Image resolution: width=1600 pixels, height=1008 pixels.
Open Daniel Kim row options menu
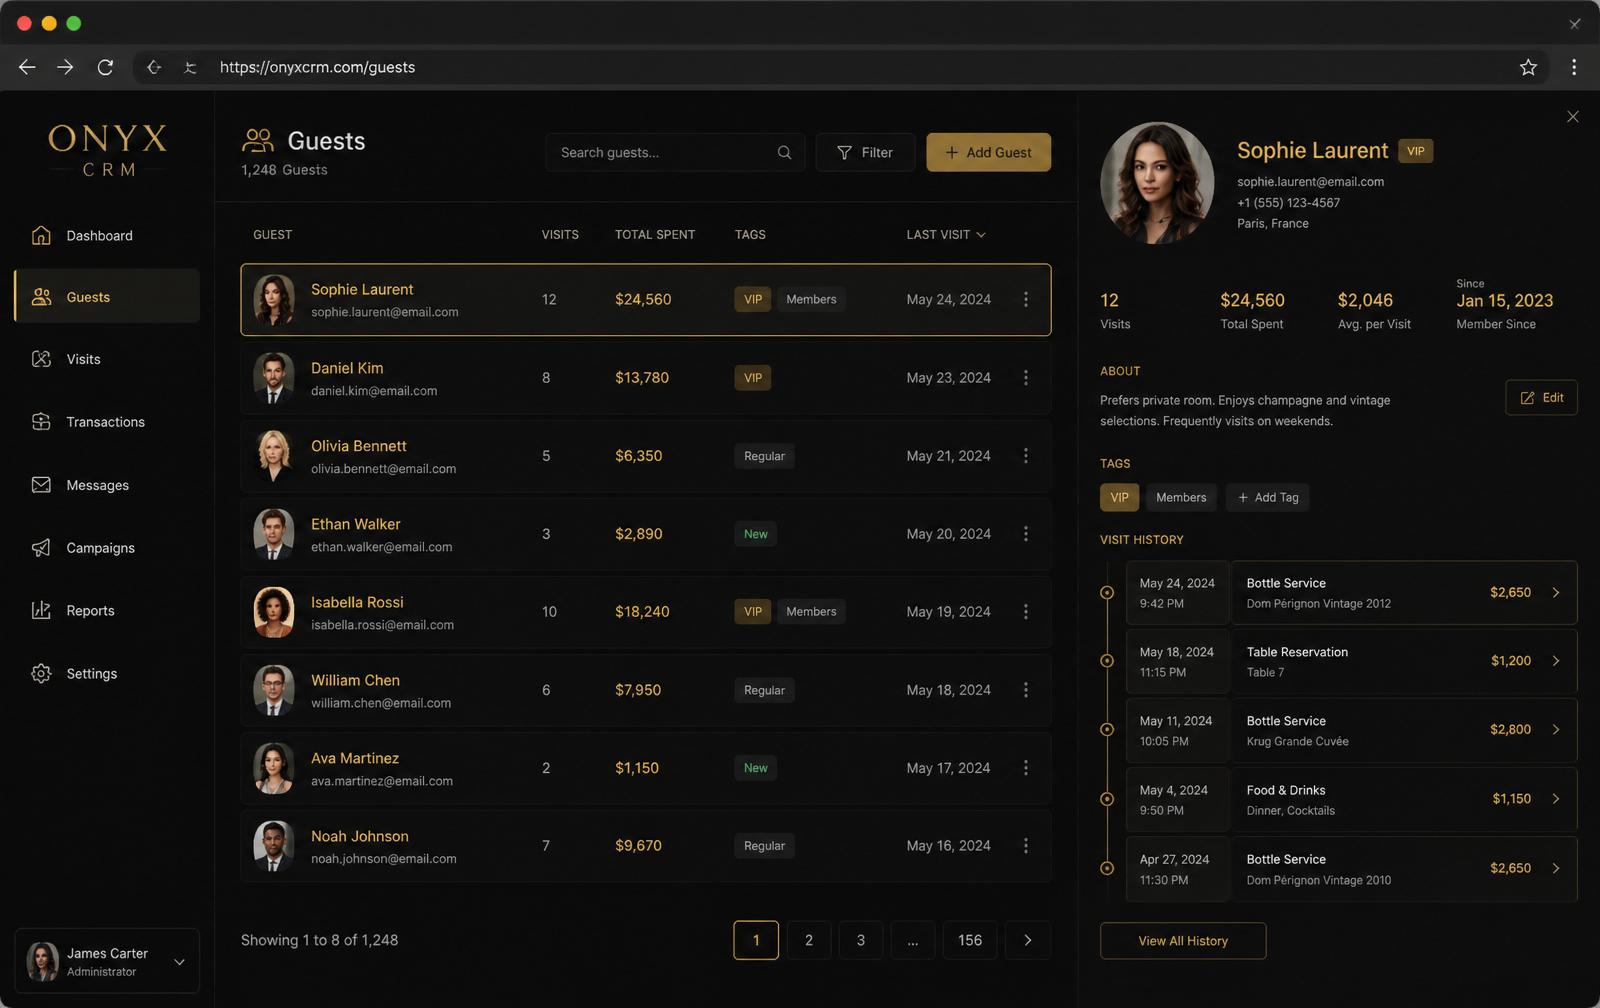click(x=1026, y=378)
